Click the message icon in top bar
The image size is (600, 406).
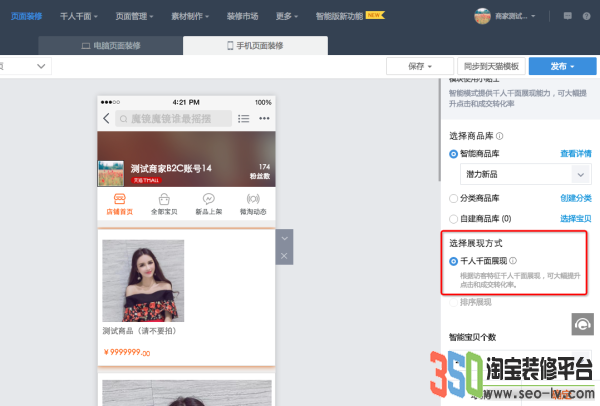coord(567,16)
